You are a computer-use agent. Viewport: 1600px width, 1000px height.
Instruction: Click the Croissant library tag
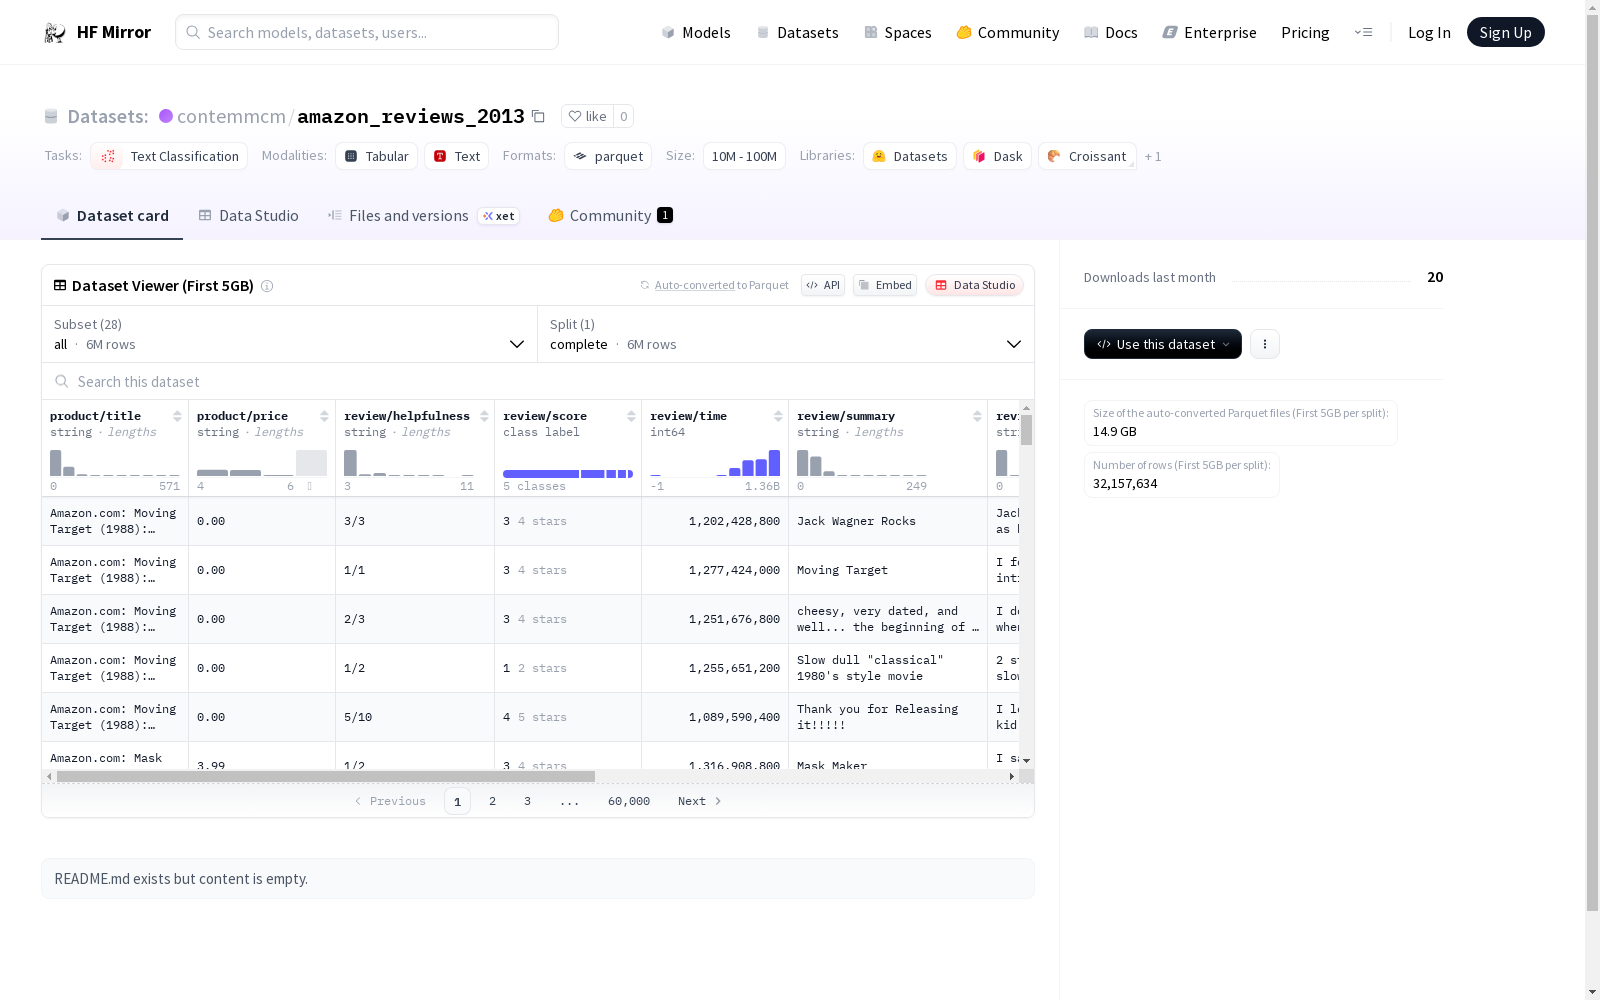click(x=1087, y=156)
